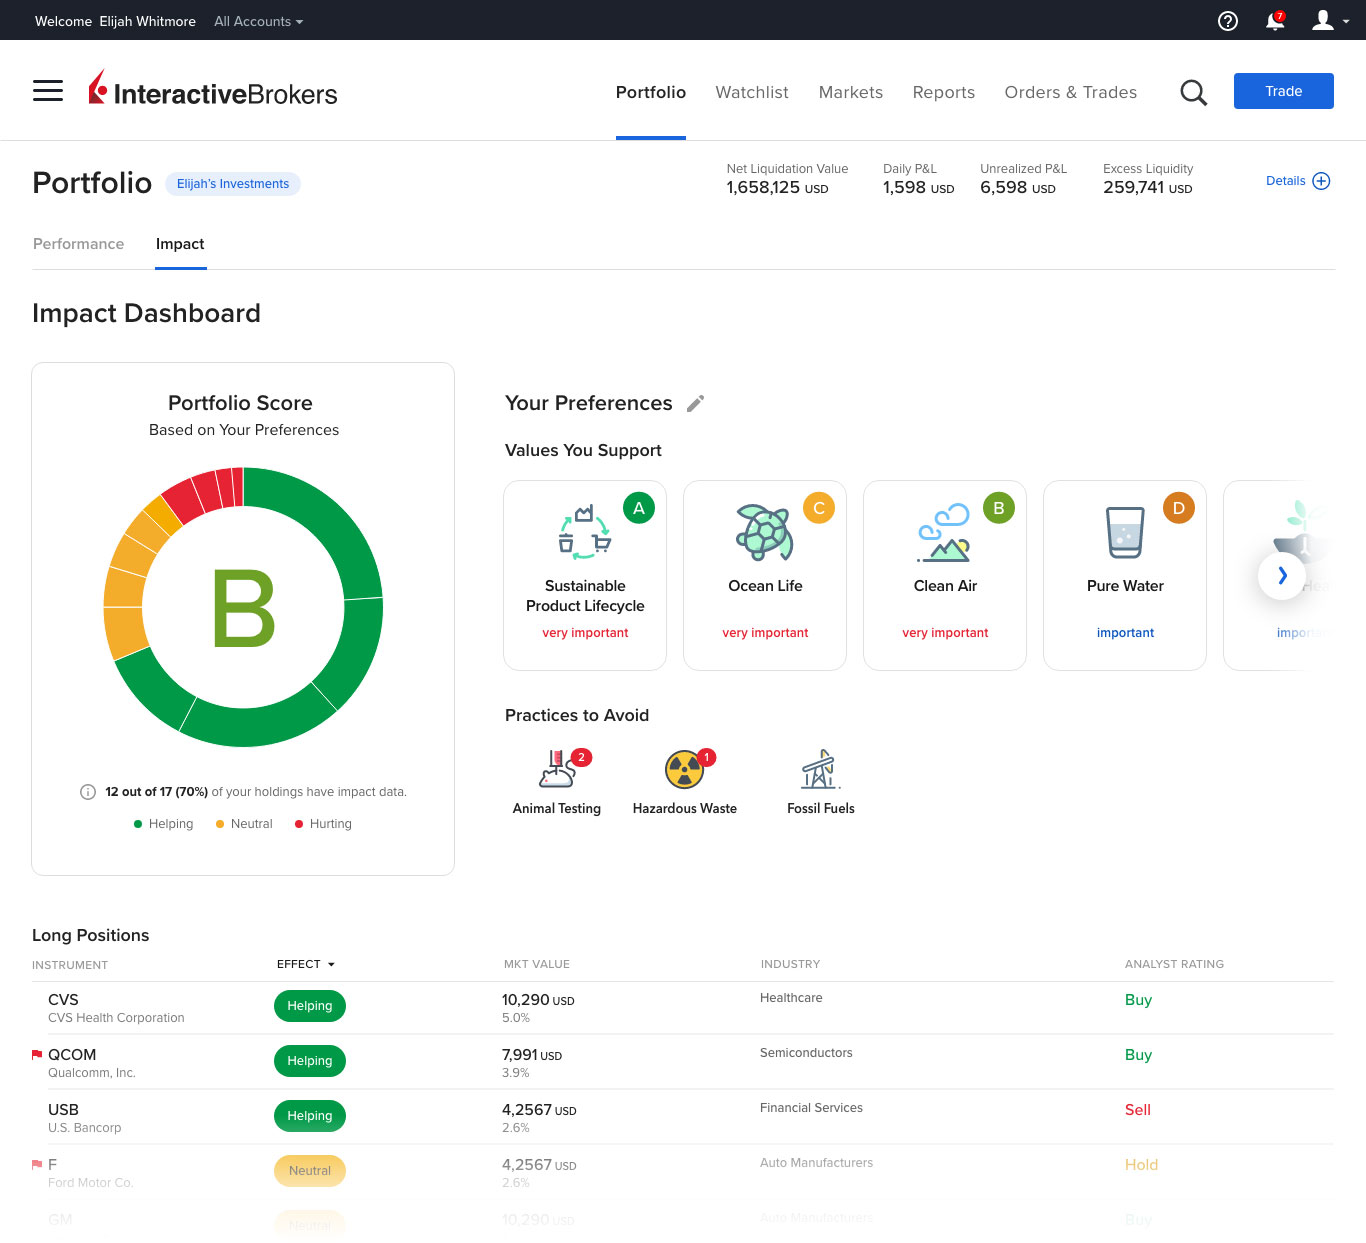Screen dimensions: 1366x1243
Task: Click the flag beside QCOM position
Action: tap(35, 1054)
